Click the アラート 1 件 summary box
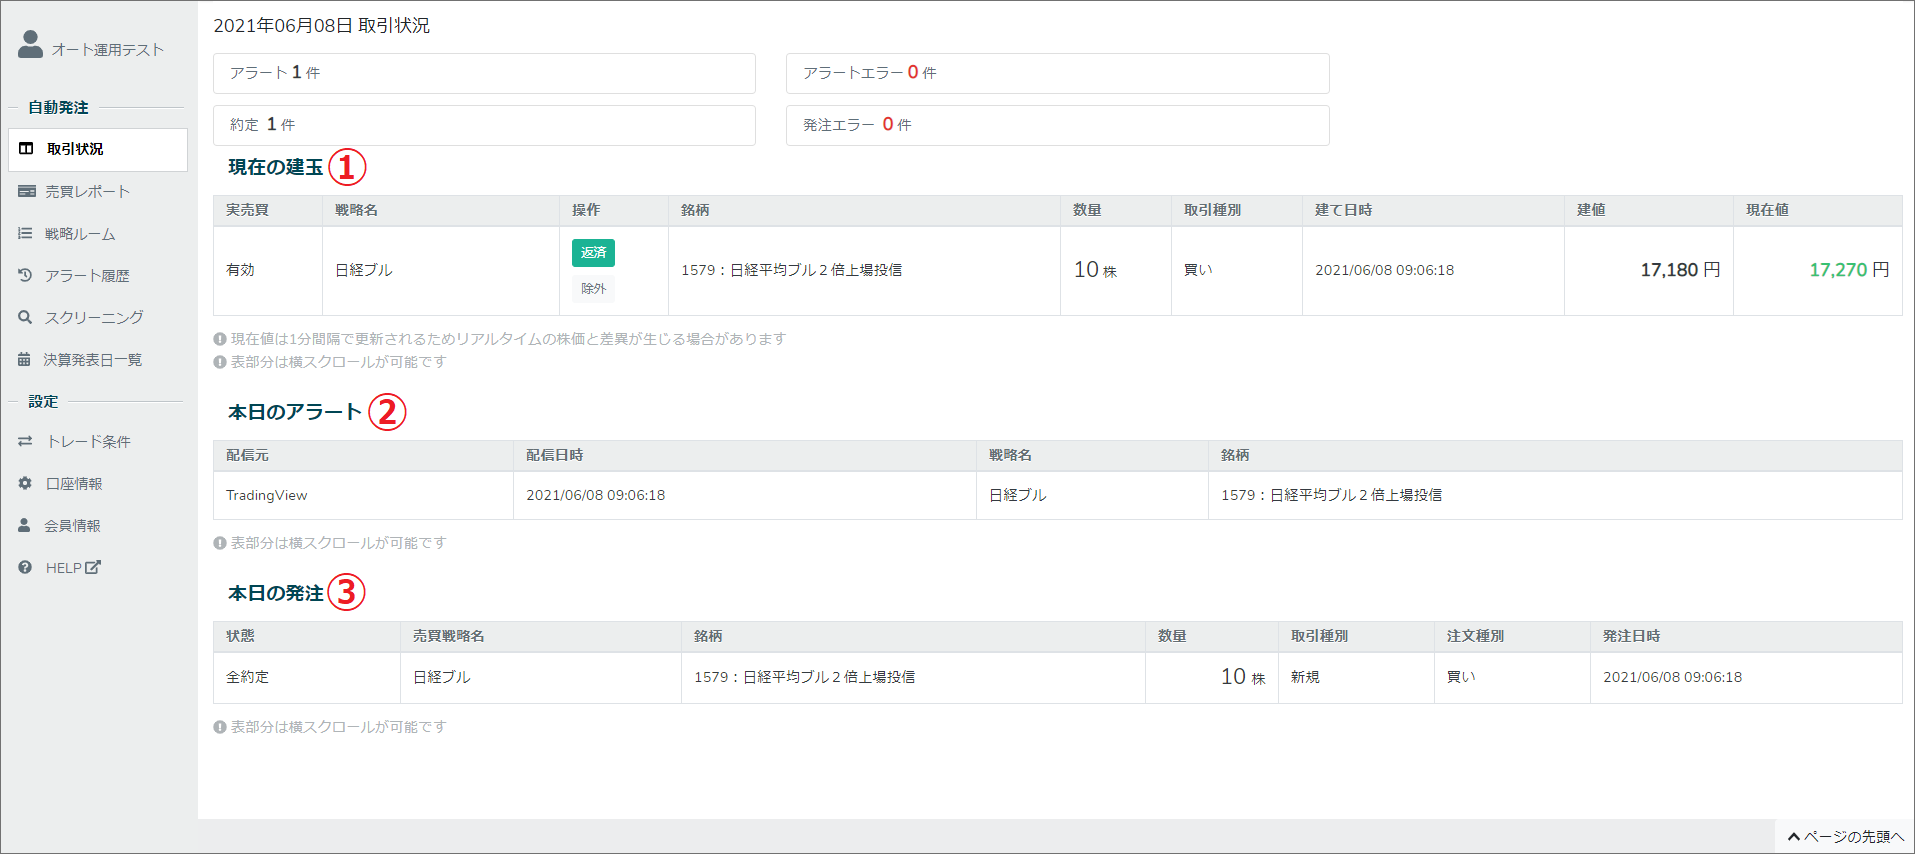Image resolution: width=1915 pixels, height=854 pixels. pyautogui.click(x=484, y=73)
